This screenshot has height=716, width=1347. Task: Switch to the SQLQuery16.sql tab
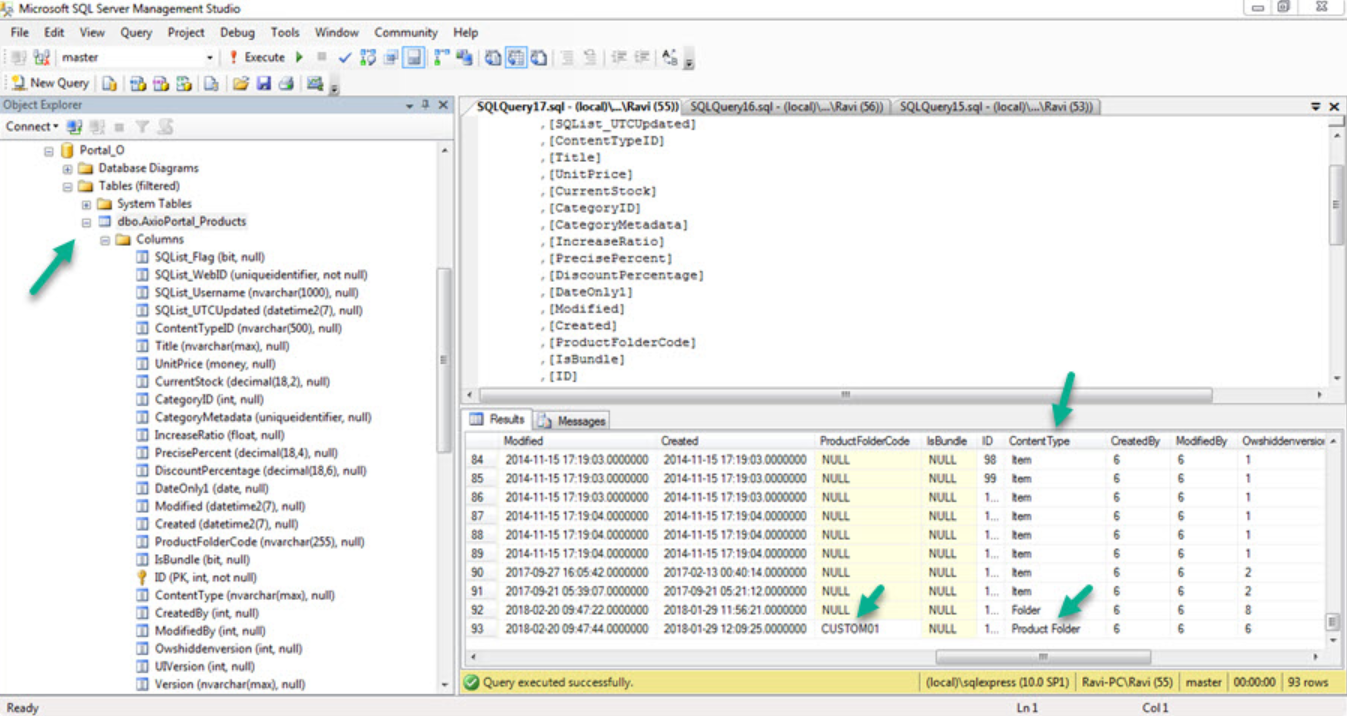click(x=787, y=107)
